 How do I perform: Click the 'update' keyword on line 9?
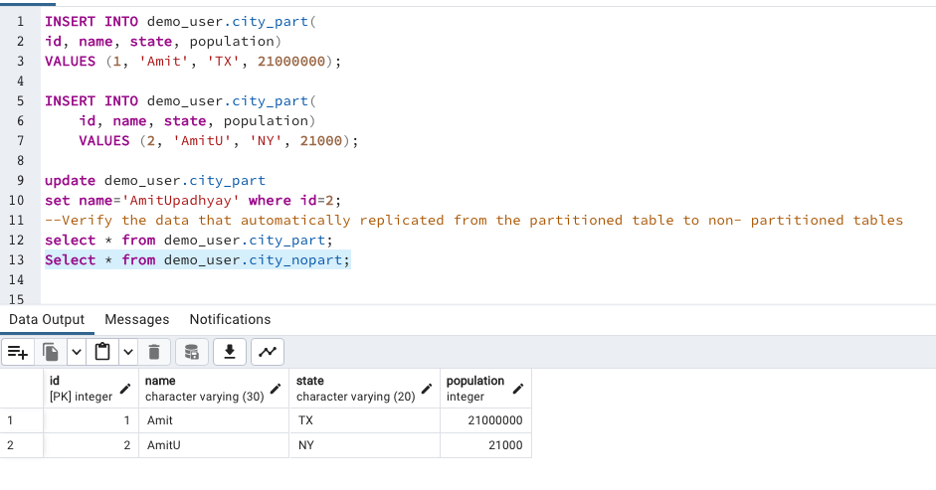pyautogui.click(x=70, y=181)
